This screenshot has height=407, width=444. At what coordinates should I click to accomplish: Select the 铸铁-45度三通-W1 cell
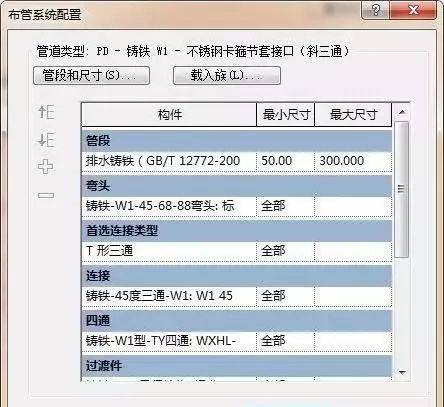pos(169,296)
